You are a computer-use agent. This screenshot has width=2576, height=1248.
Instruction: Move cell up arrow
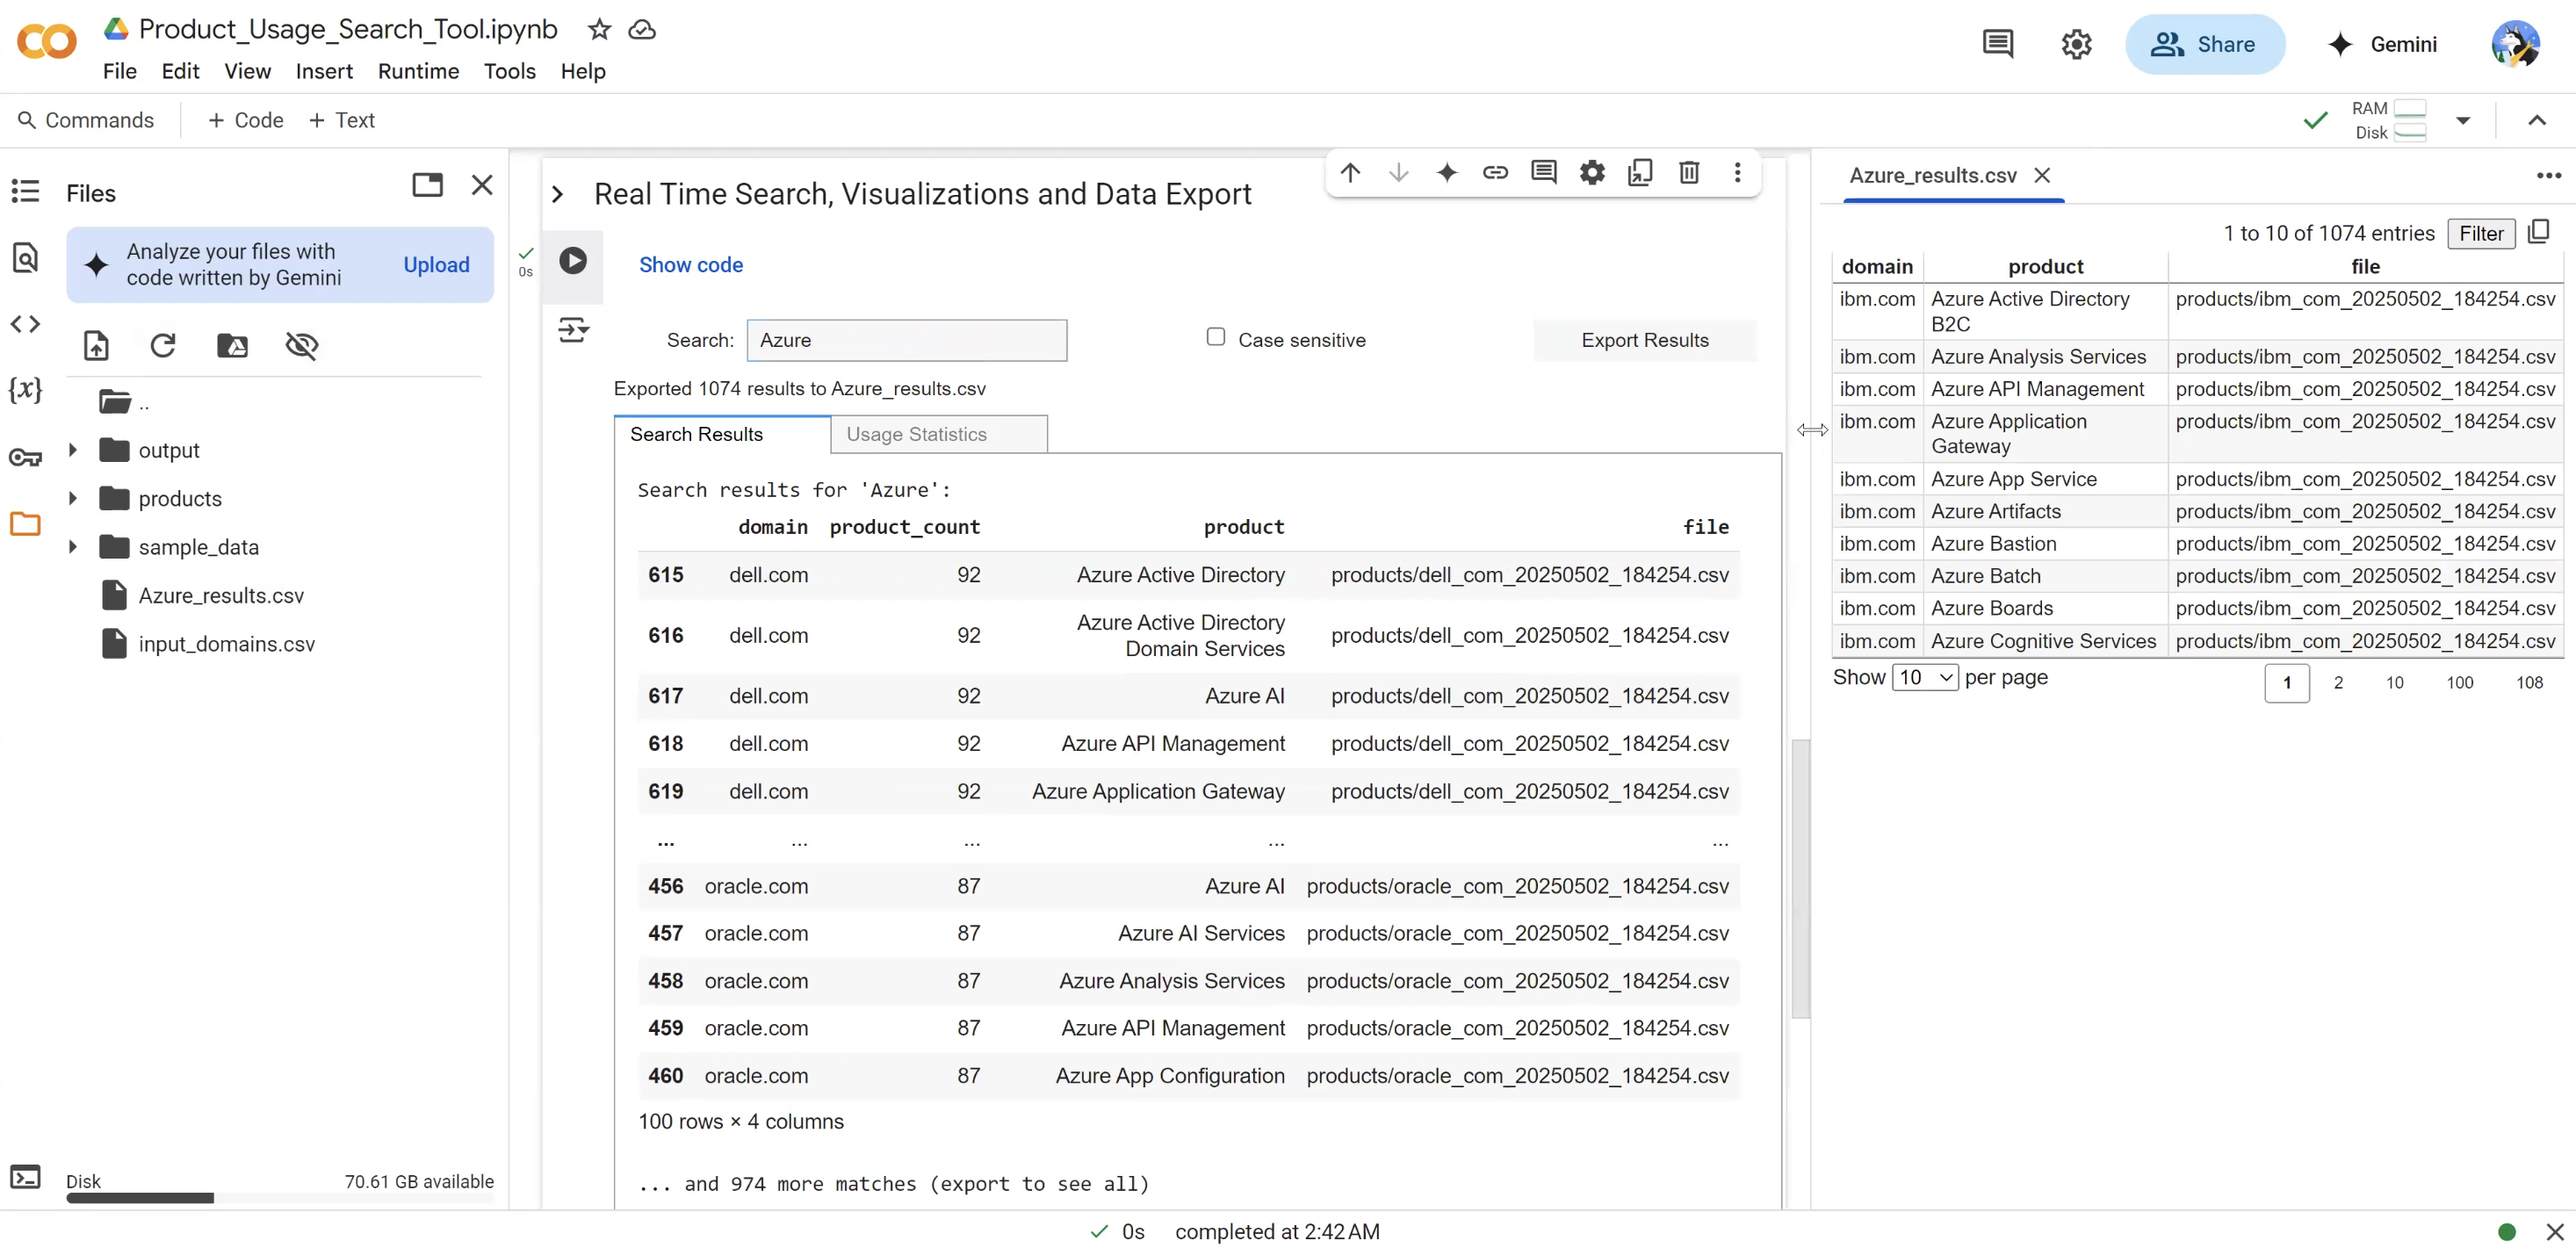[x=1350, y=173]
